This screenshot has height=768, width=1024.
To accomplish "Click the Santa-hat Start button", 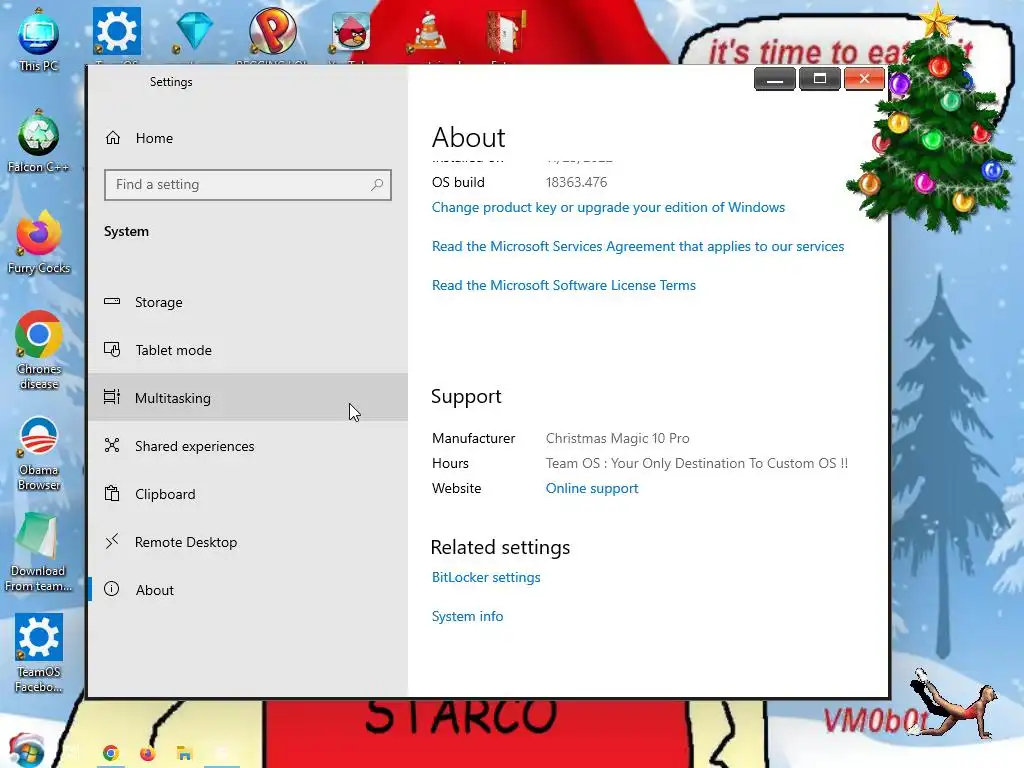I will pyautogui.click(x=26, y=750).
